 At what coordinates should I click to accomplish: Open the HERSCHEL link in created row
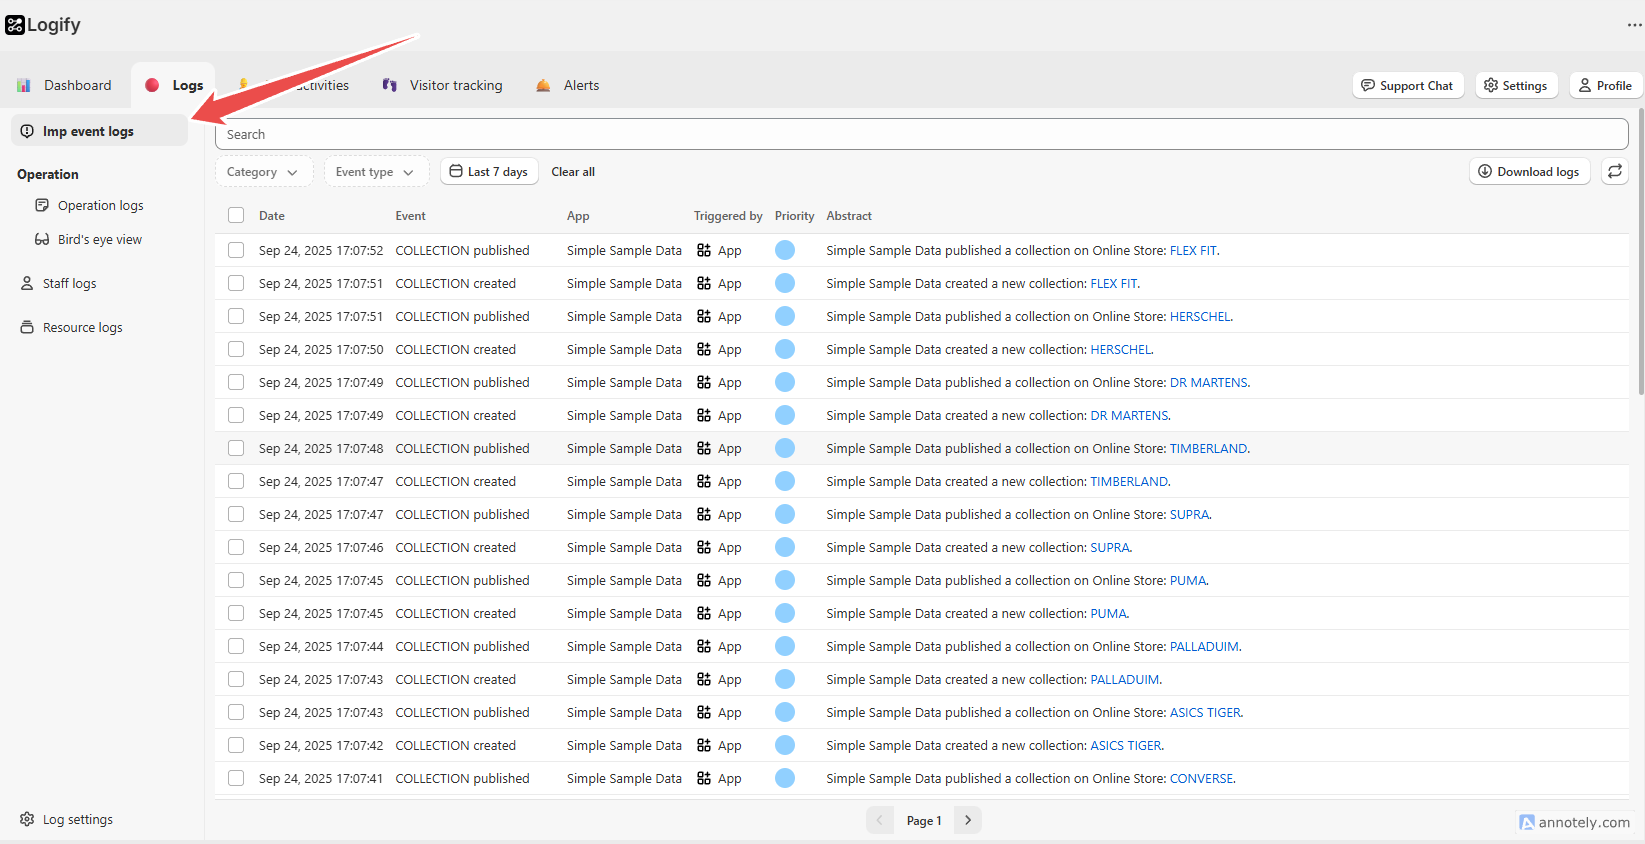point(1121,349)
